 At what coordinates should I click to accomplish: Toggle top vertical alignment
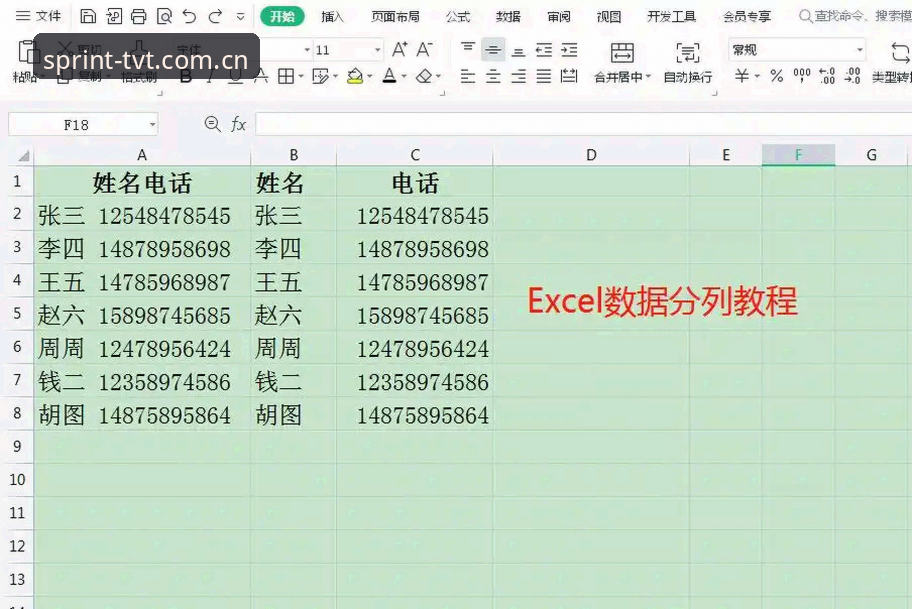click(x=468, y=49)
